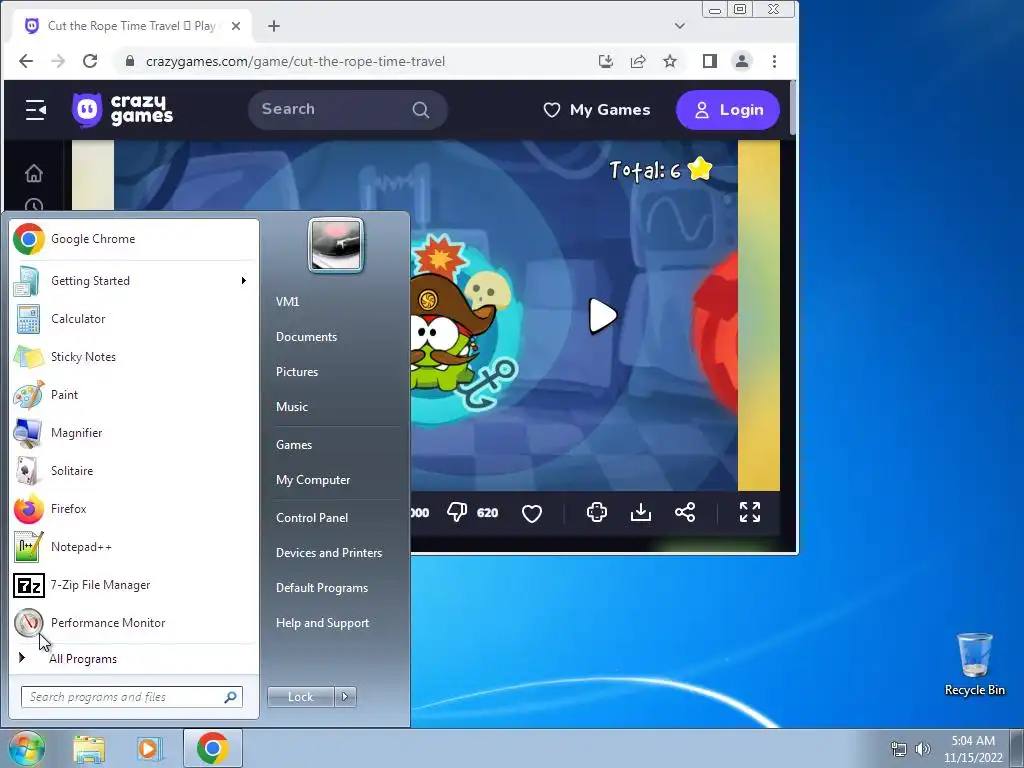Focus the Search programs and files box
Screen dimensions: 1024x768
[x=132, y=697]
